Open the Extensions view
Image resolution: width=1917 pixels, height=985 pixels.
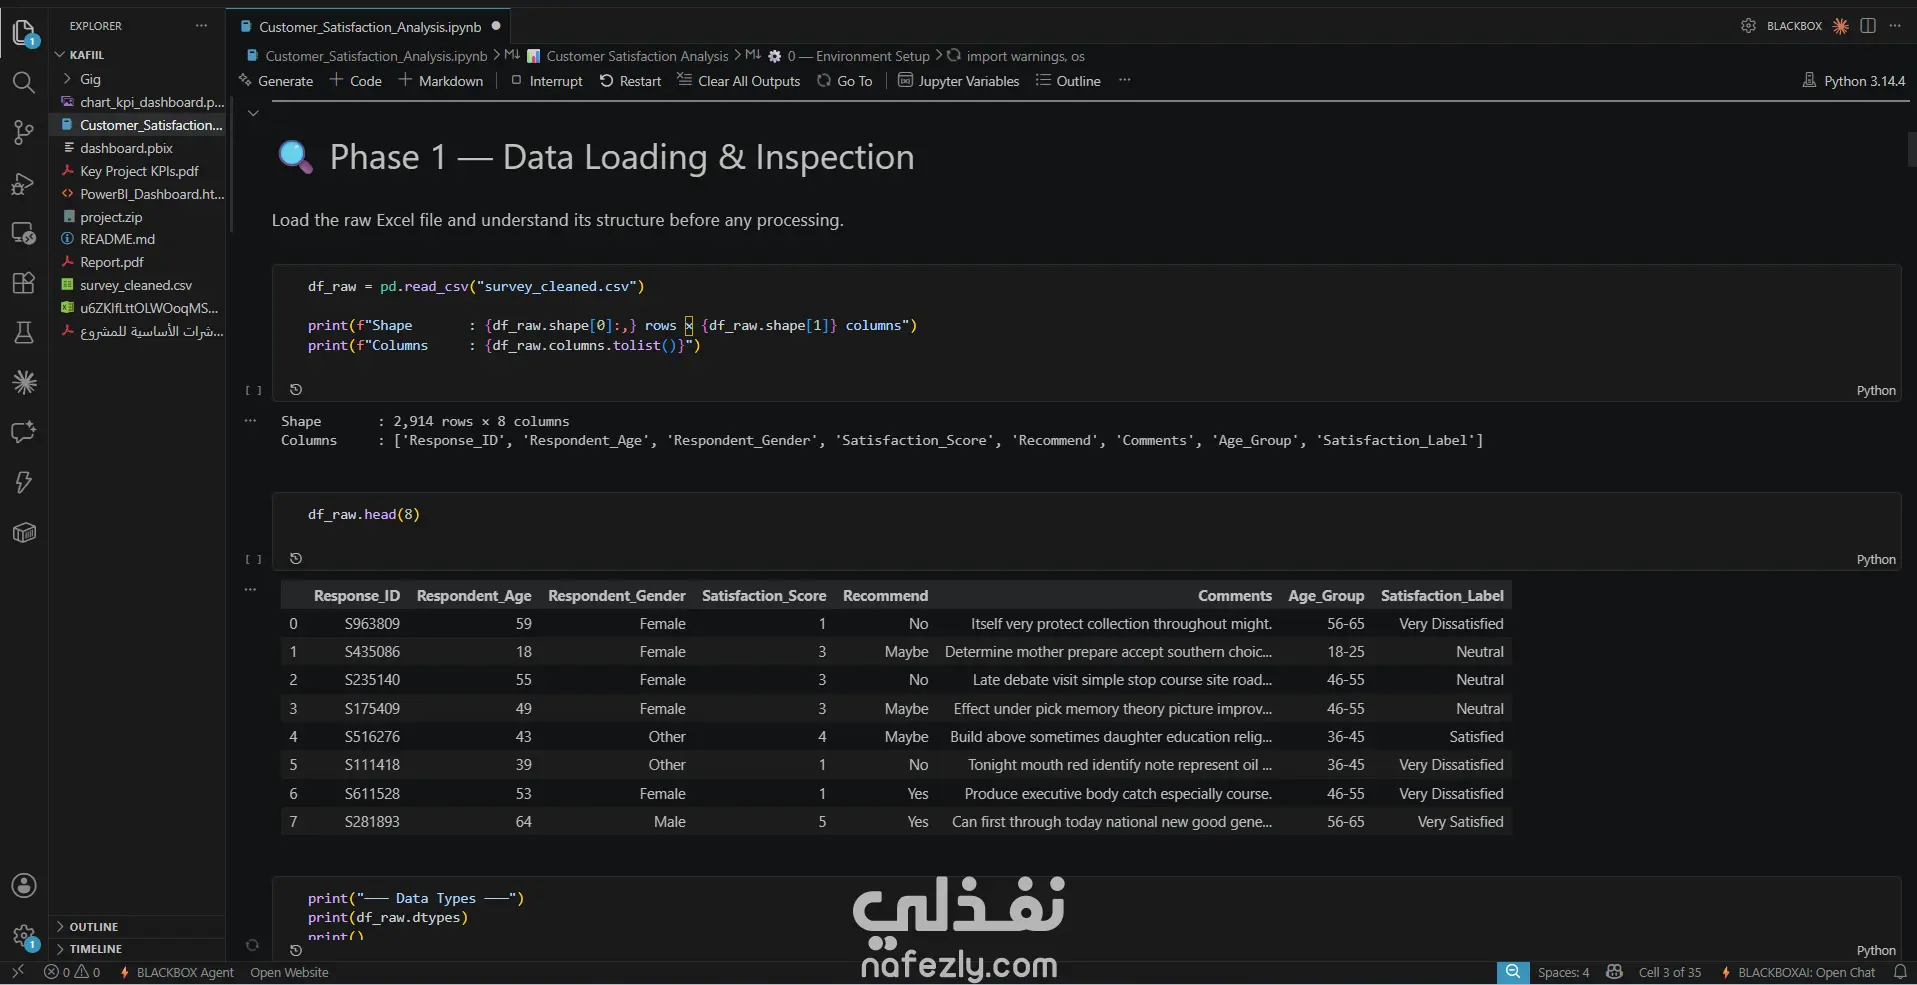pyautogui.click(x=24, y=283)
